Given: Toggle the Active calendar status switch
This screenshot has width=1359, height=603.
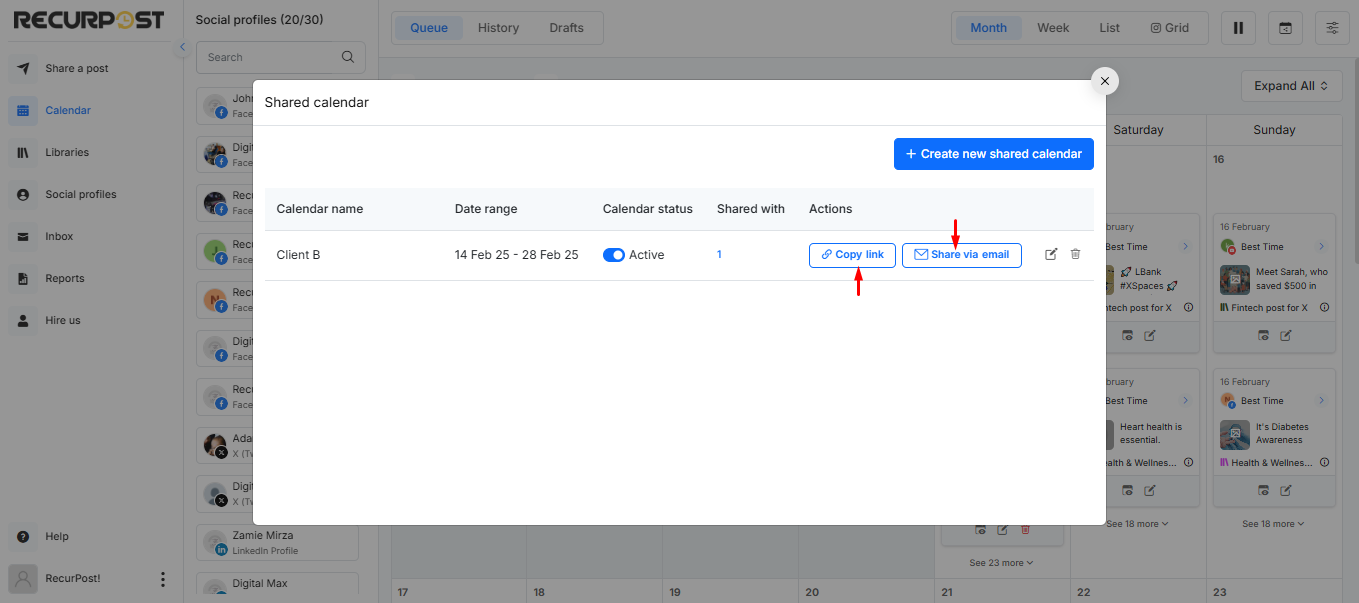Looking at the screenshot, I should click(x=614, y=255).
